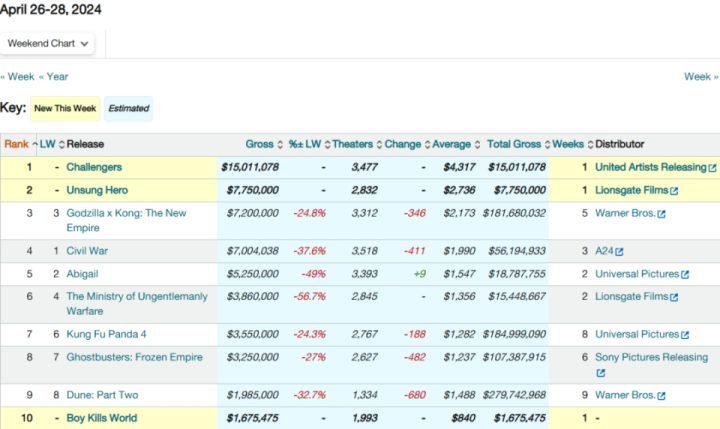Select the April 26-28, 2024 date heading

(x=51, y=10)
